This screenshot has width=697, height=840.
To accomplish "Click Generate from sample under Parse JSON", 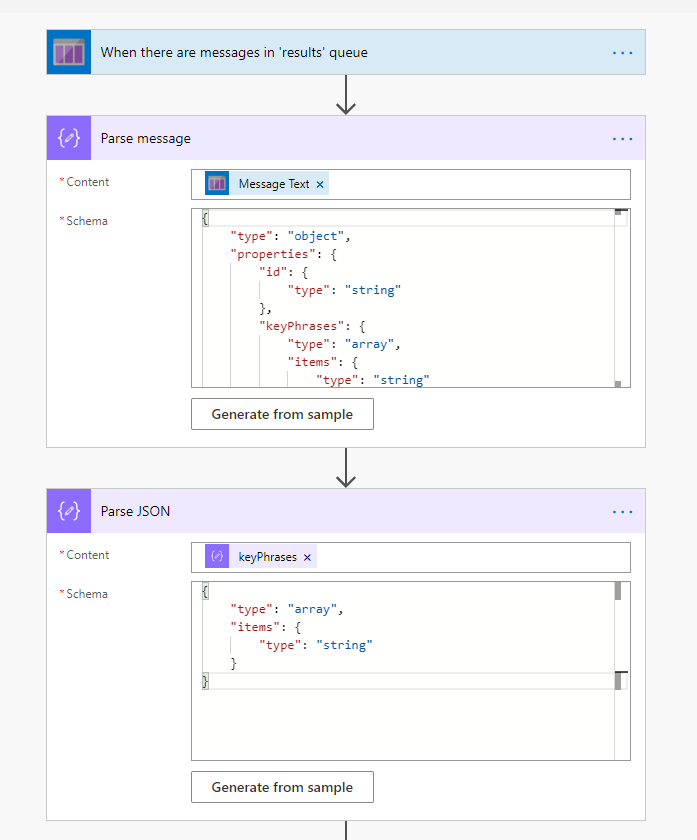I will 282,786.
